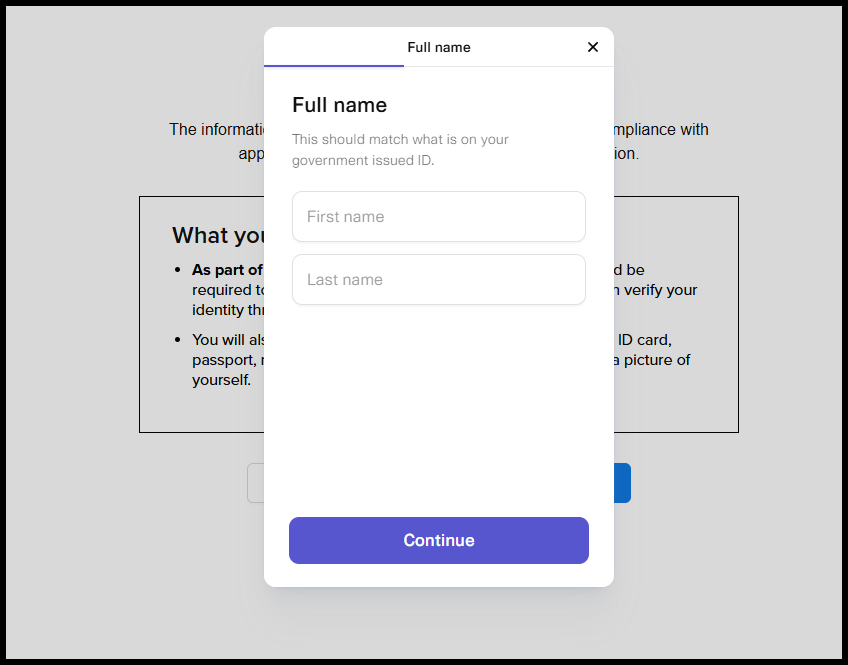Close the Full name dialog with X
Viewport: 848px width, 665px height.
click(x=593, y=47)
